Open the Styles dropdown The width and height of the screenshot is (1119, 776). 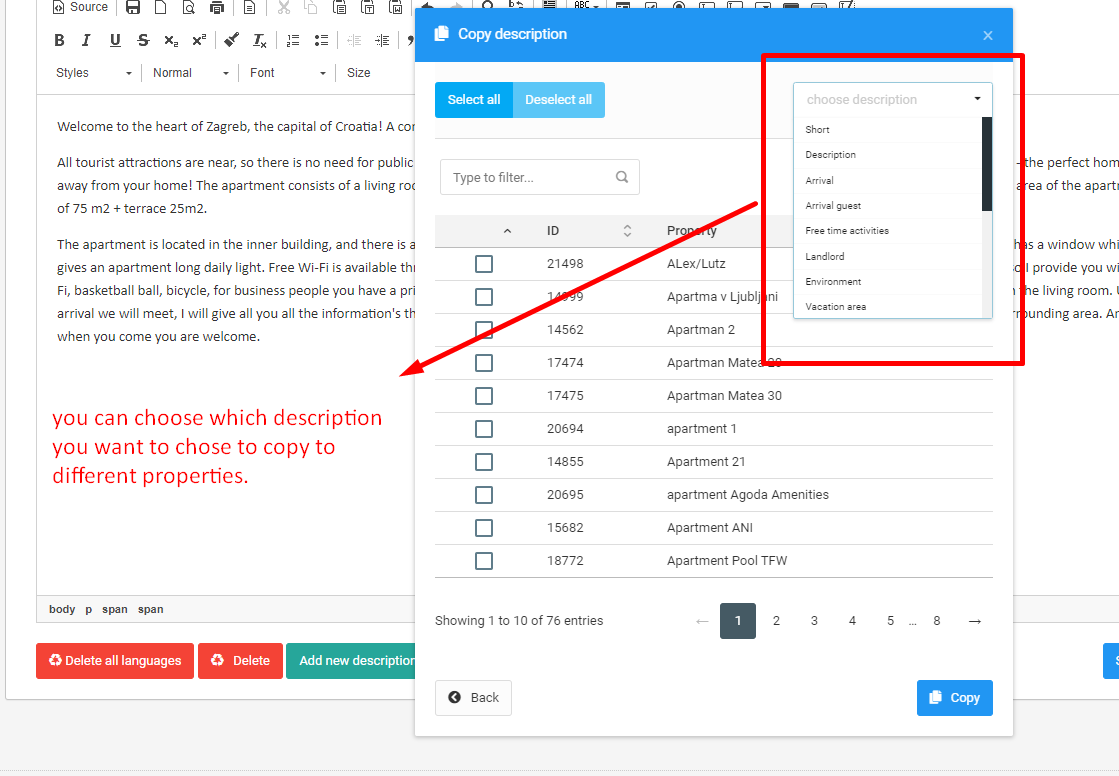(93, 73)
